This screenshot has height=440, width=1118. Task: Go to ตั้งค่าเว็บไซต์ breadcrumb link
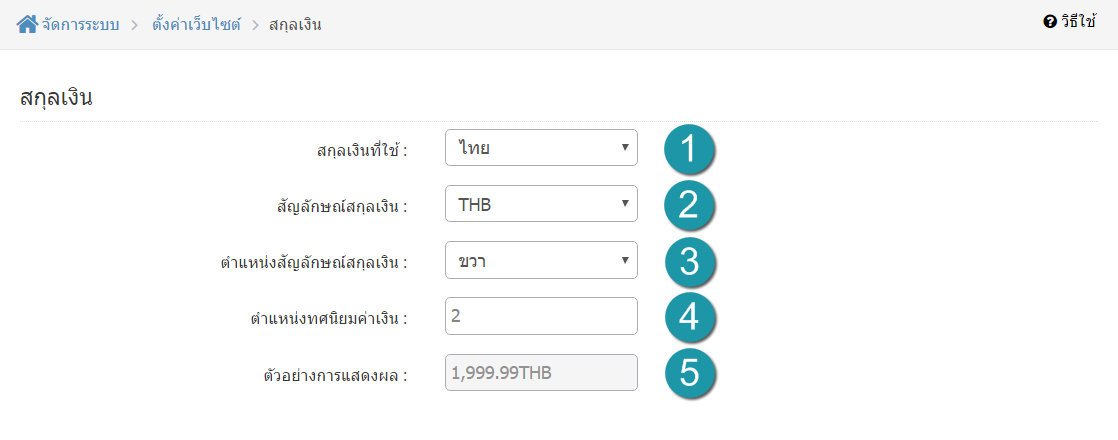pos(196,26)
